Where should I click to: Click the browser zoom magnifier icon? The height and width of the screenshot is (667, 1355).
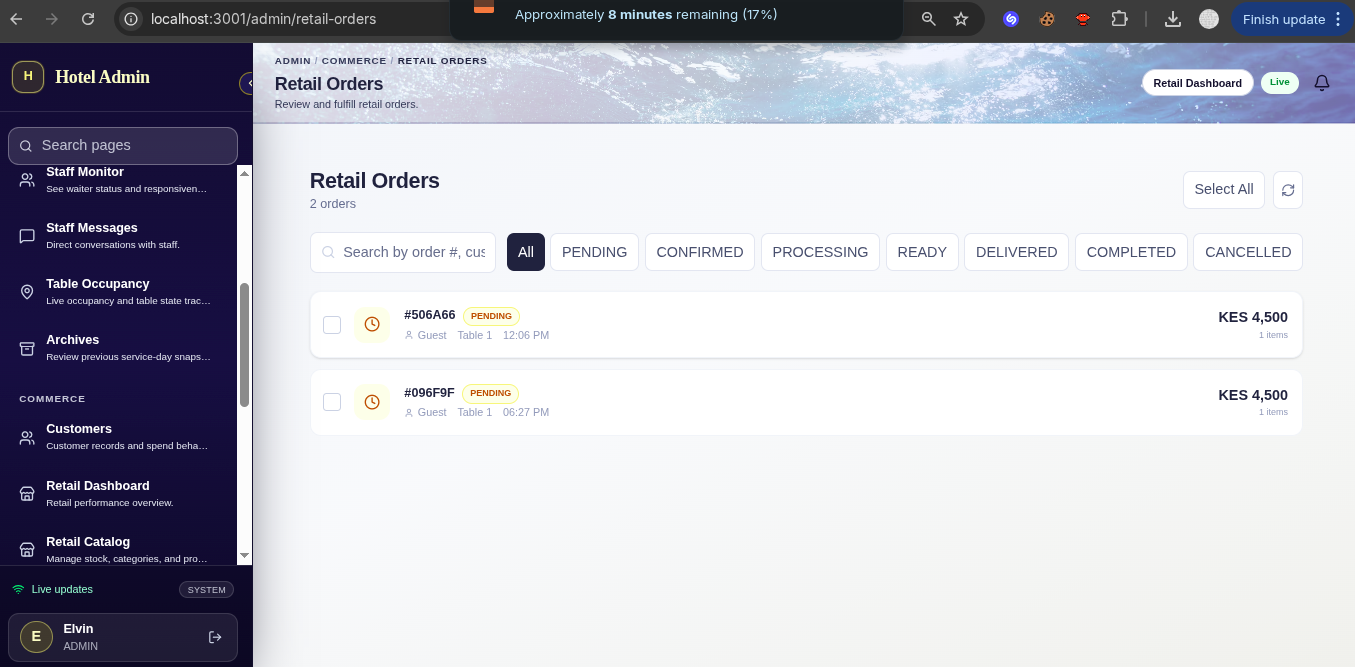click(929, 19)
